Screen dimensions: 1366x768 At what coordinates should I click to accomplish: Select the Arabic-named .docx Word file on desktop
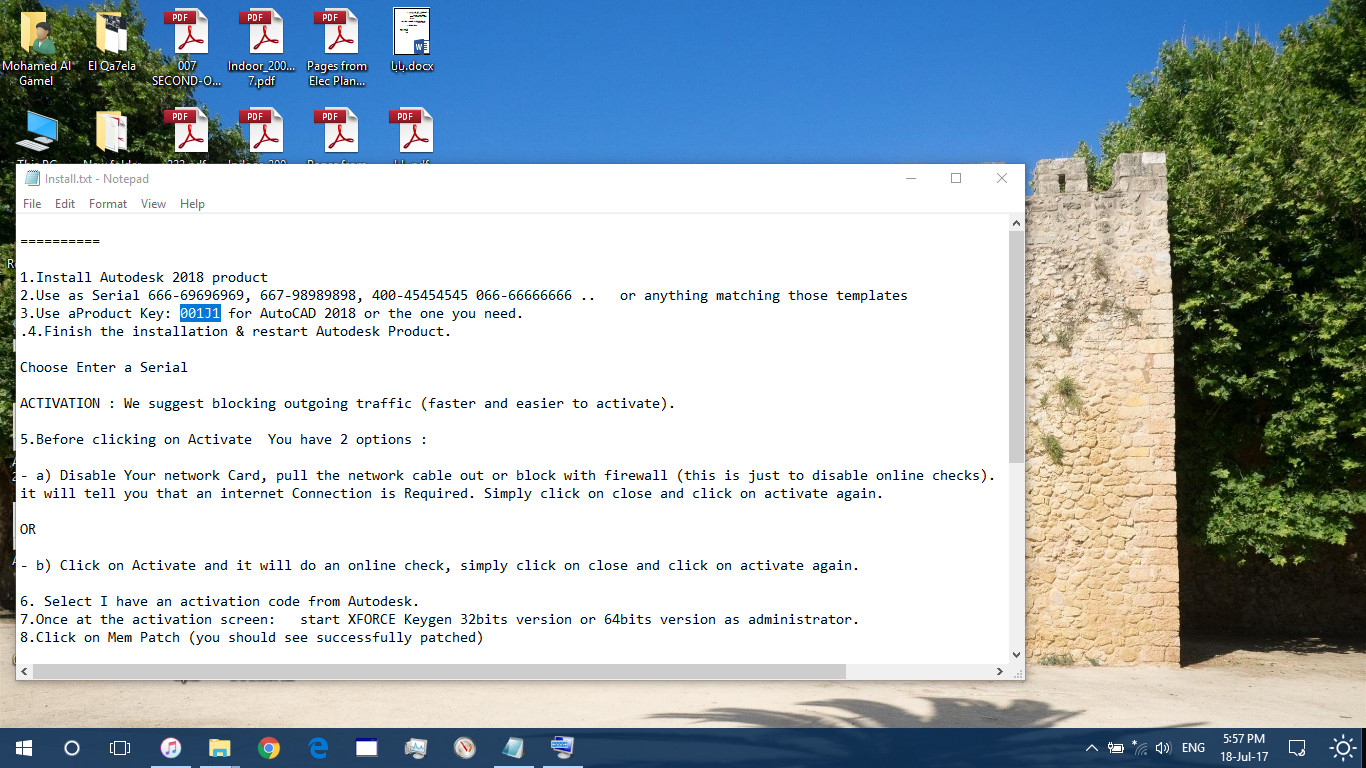tap(412, 43)
